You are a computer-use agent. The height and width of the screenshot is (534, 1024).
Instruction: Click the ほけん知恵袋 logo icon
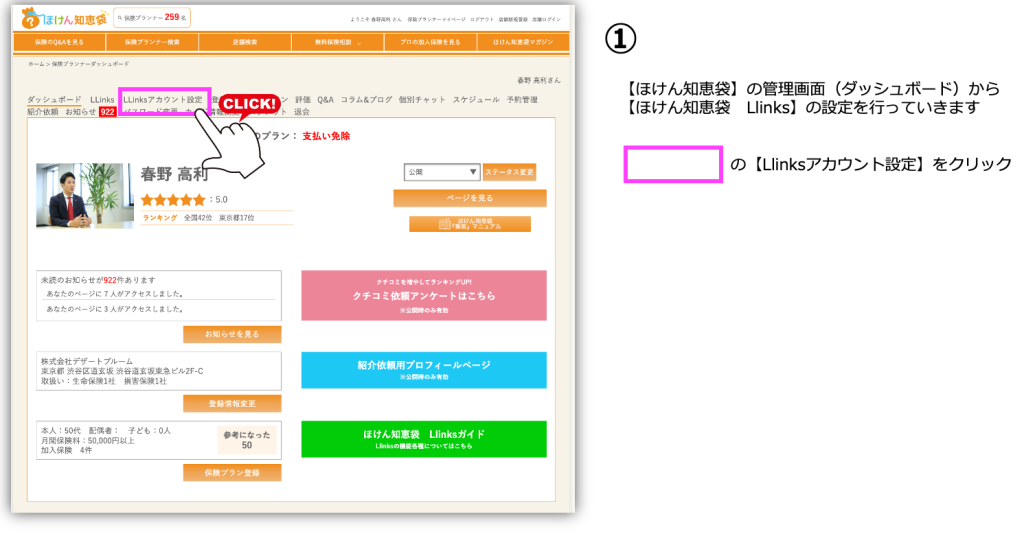click(30, 18)
